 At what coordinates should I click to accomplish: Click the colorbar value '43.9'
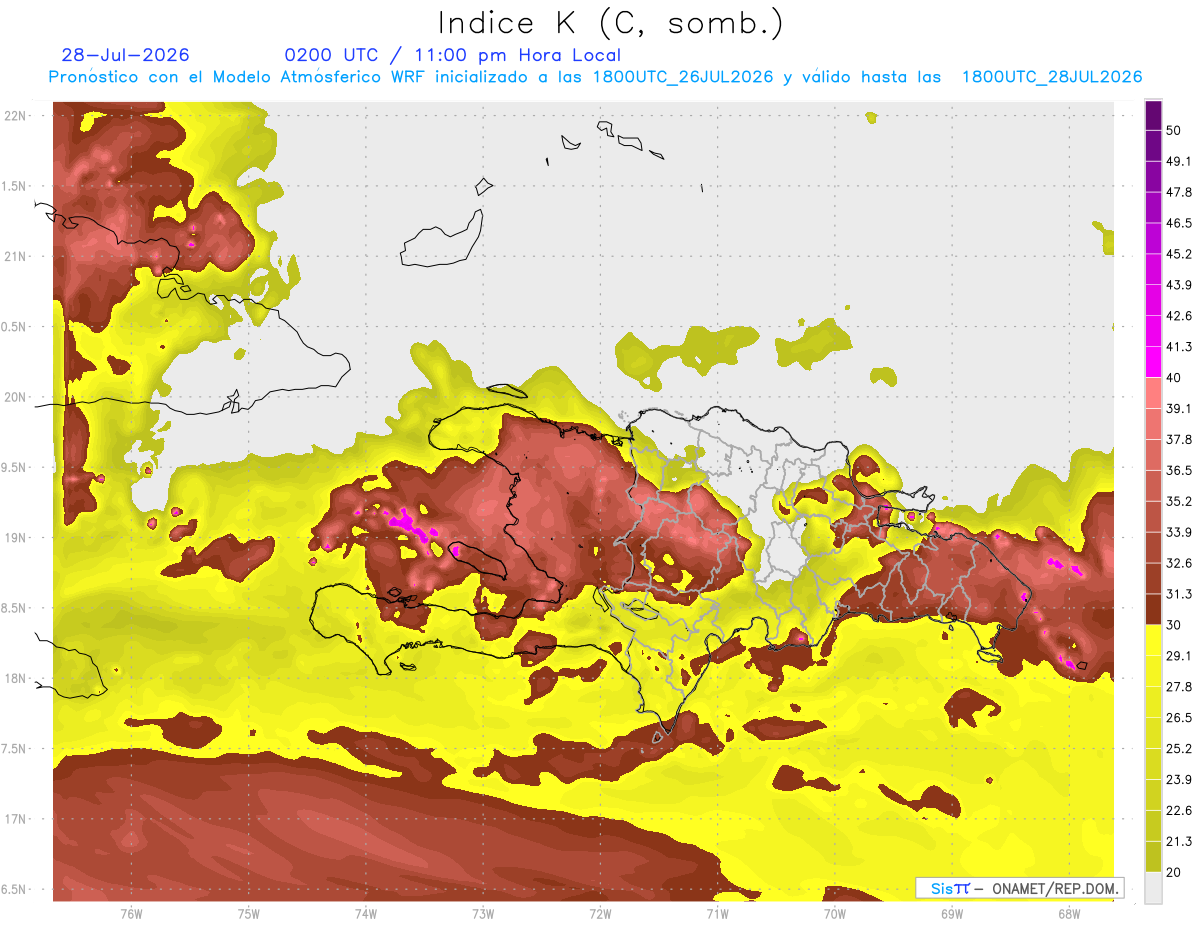[1179, 285]
